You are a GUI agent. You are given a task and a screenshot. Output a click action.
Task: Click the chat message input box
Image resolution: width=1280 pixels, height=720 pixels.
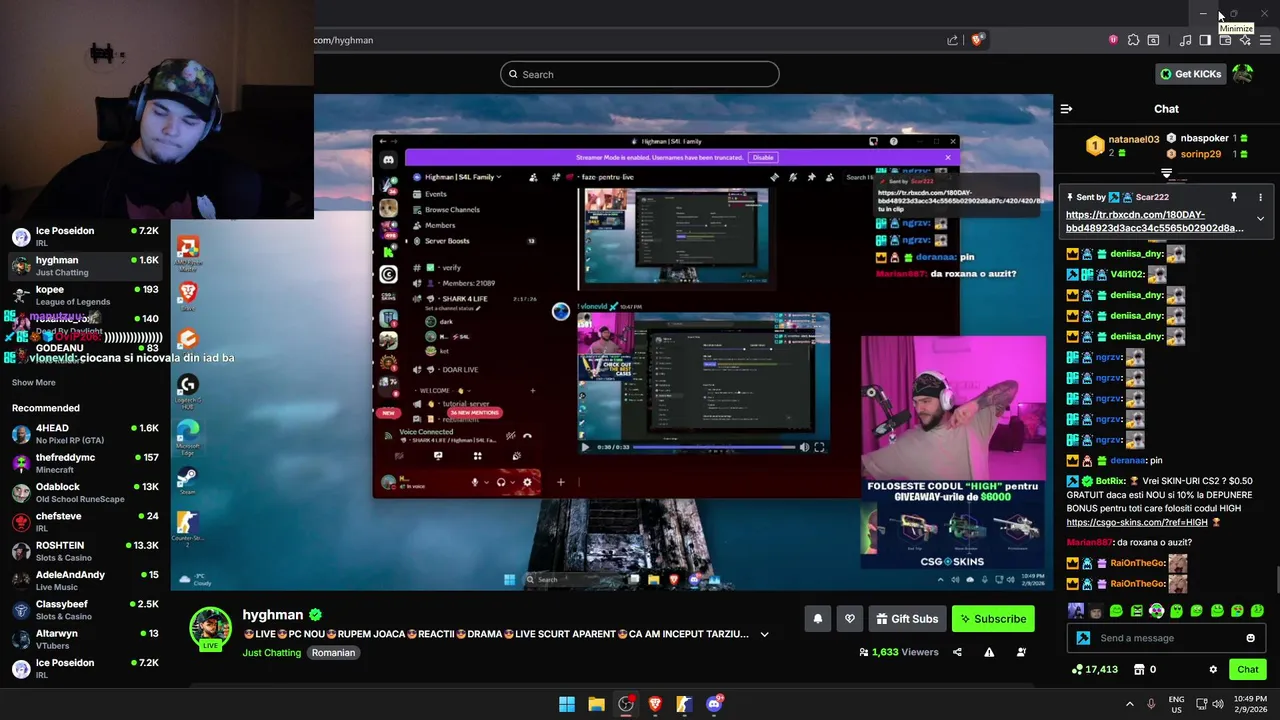pos(1168,638)
